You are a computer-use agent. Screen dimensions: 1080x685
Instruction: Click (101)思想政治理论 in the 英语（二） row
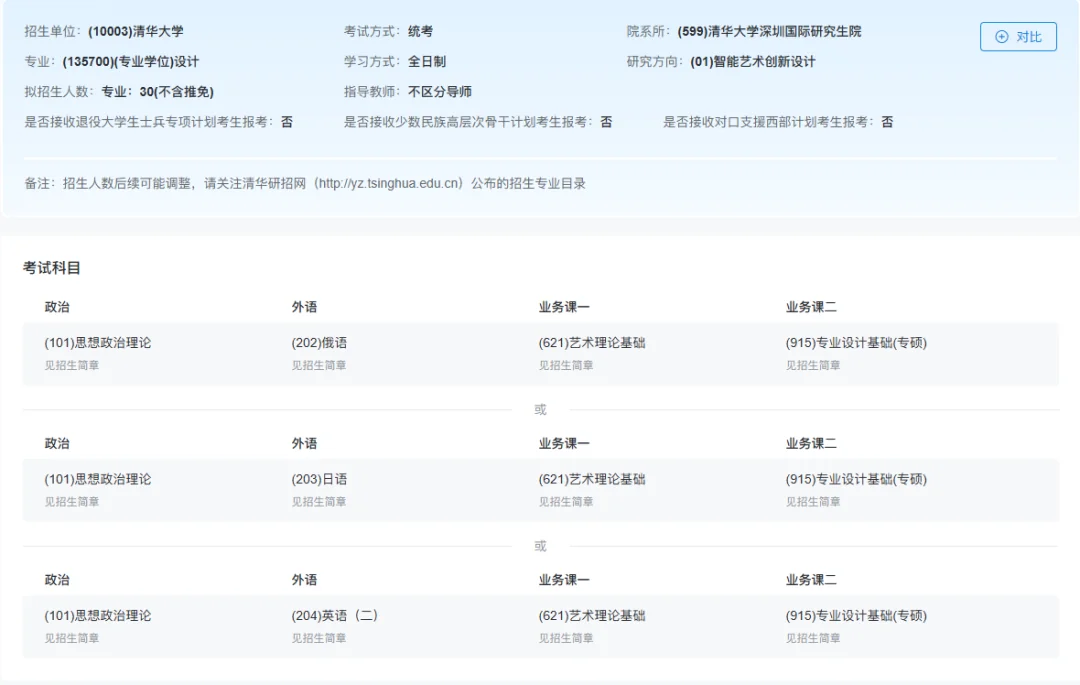coord(98,615)
